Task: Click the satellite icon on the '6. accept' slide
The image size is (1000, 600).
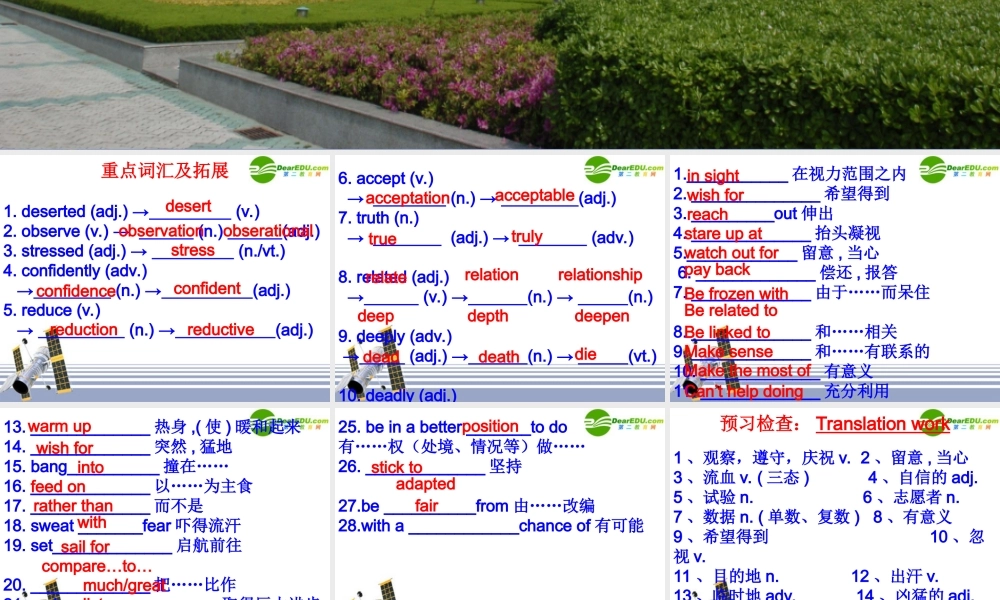Action: click(375, 368)
